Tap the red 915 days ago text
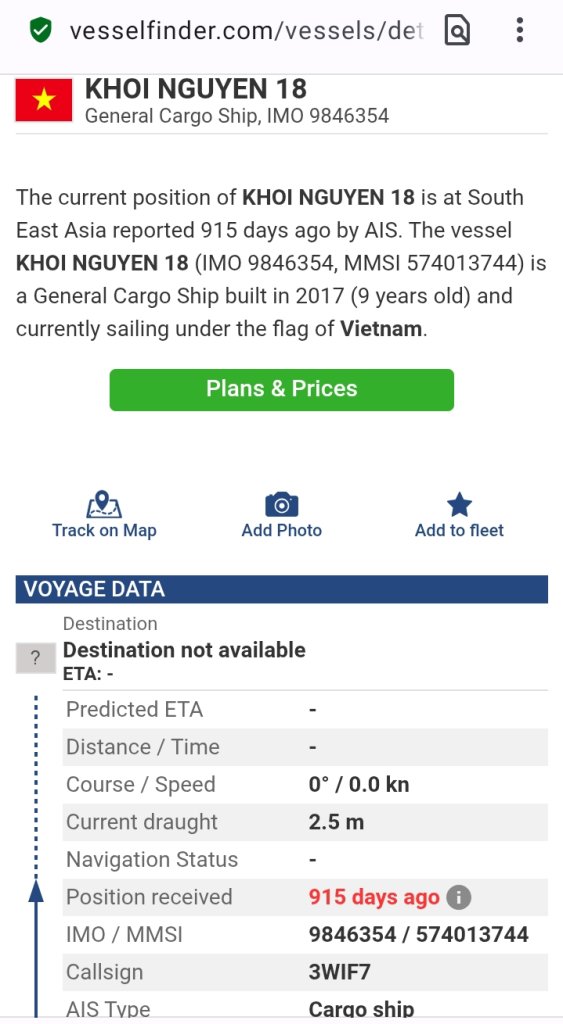The image size is (563, 1024). tap(374, 897)
